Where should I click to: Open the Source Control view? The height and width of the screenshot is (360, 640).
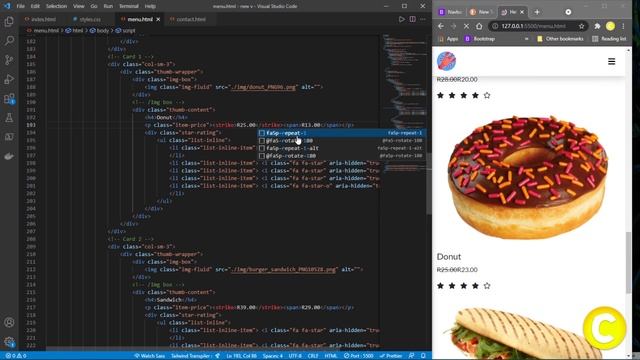pos(9,60)
